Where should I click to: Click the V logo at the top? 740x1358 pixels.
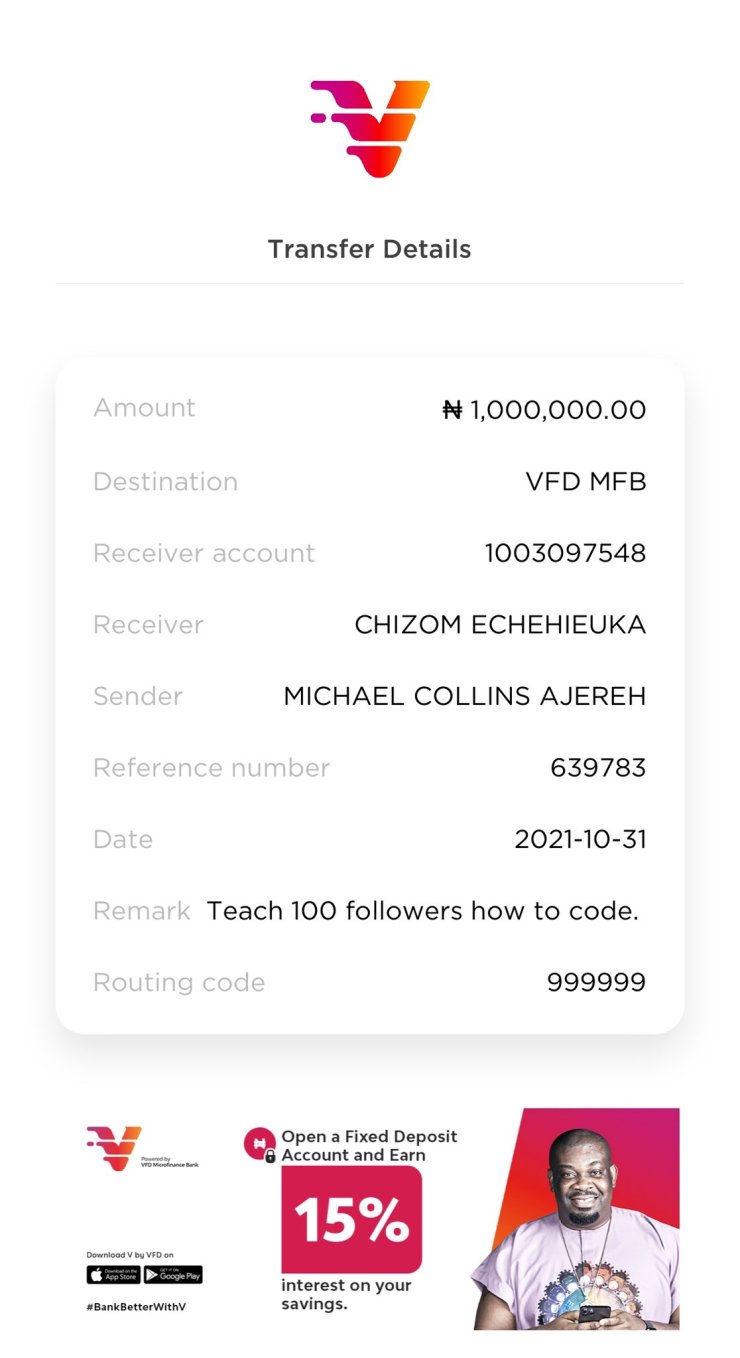click(370, 129)
